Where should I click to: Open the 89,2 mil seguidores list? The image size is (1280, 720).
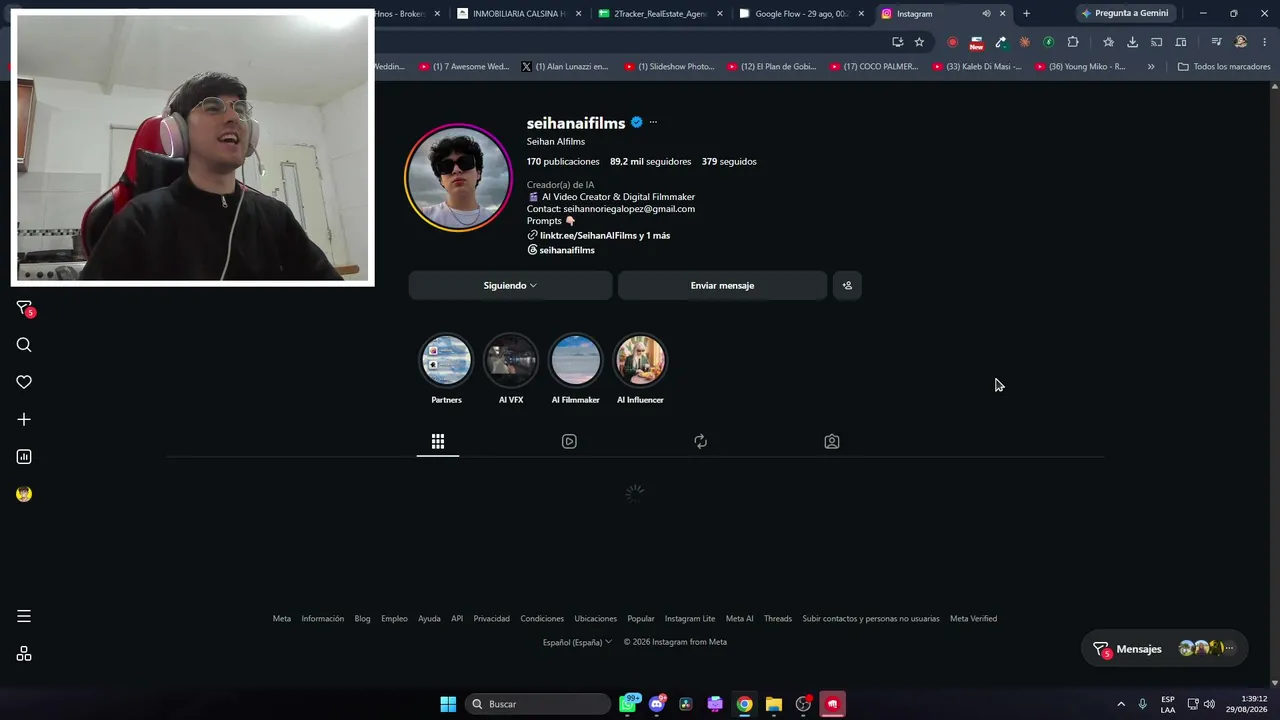[650, 161]
